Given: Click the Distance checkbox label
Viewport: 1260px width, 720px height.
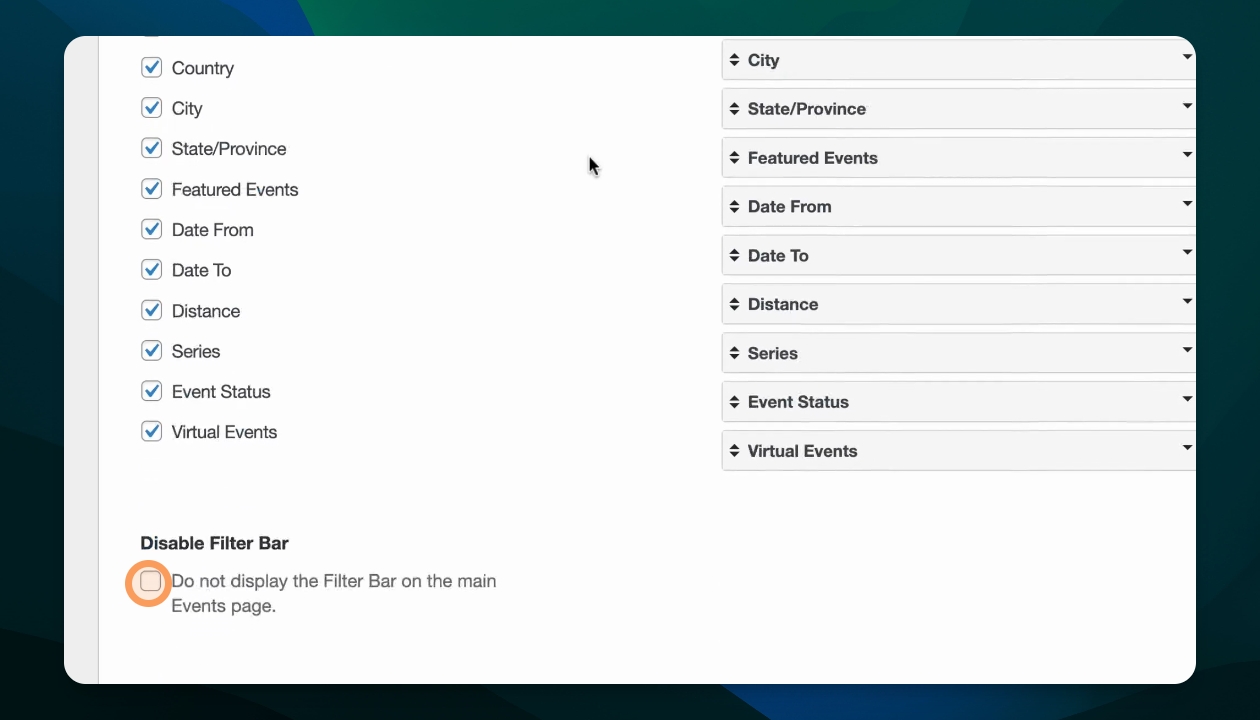Looking at the screenshot, I should tap(206, 311).
